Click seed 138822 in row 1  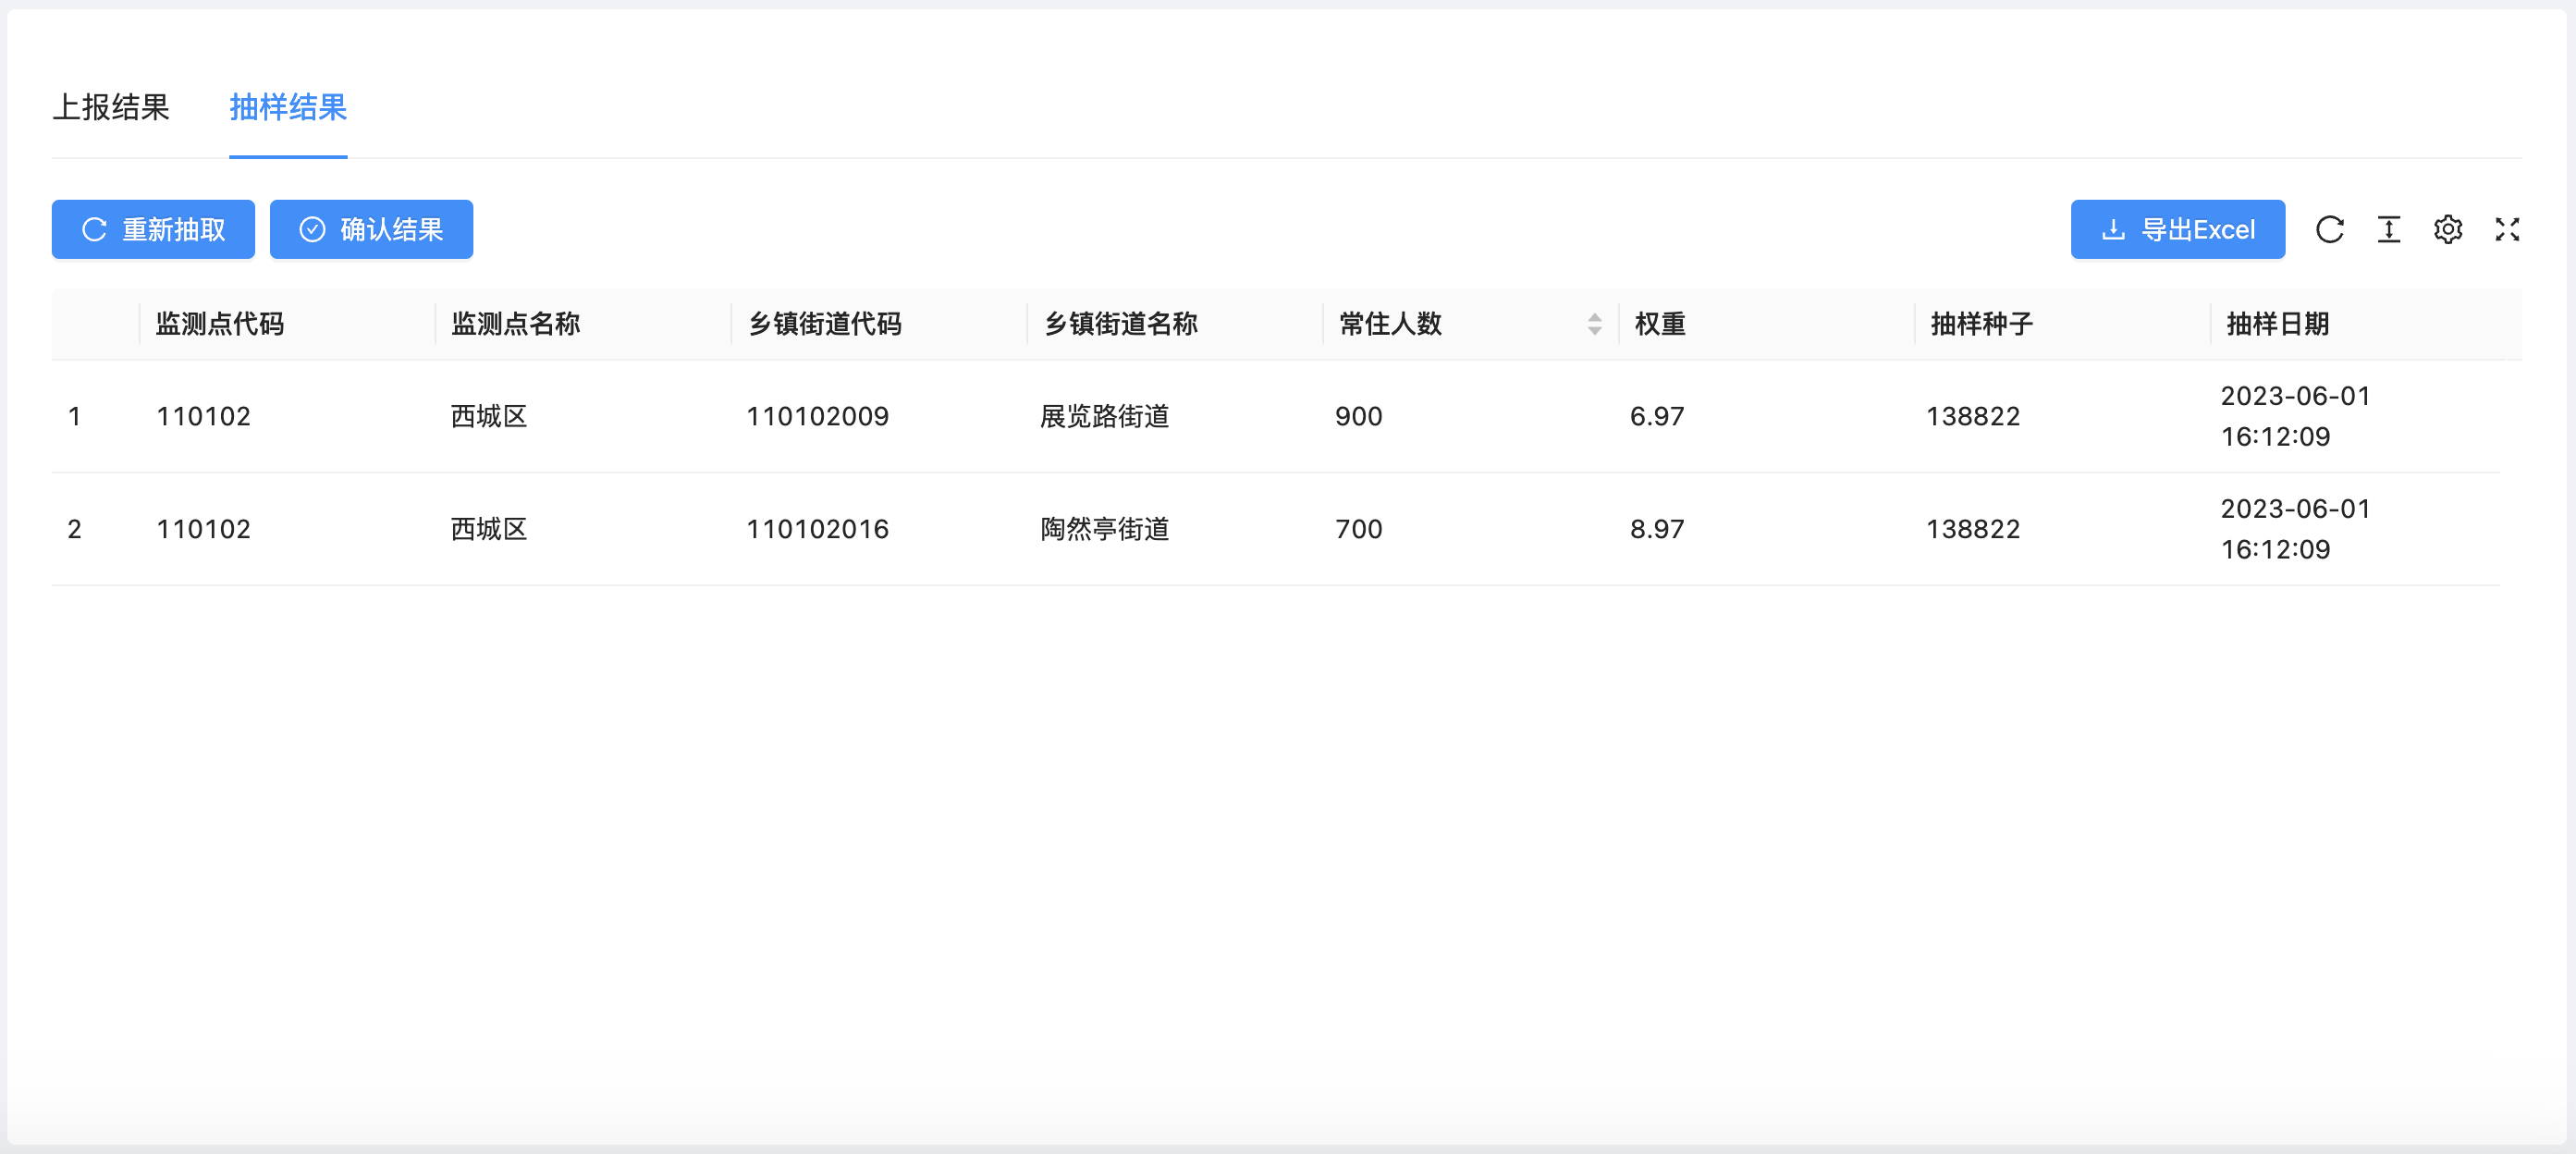pos(1973,416)
